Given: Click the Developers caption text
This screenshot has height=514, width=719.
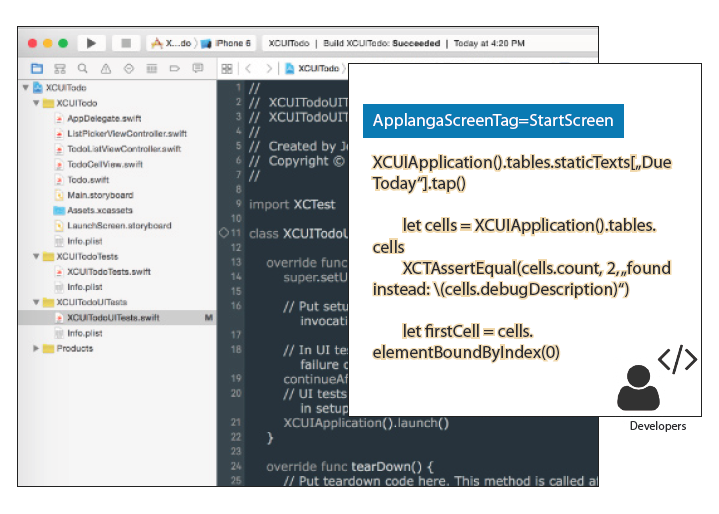Looking at the screenshot, I should point(658,426).
